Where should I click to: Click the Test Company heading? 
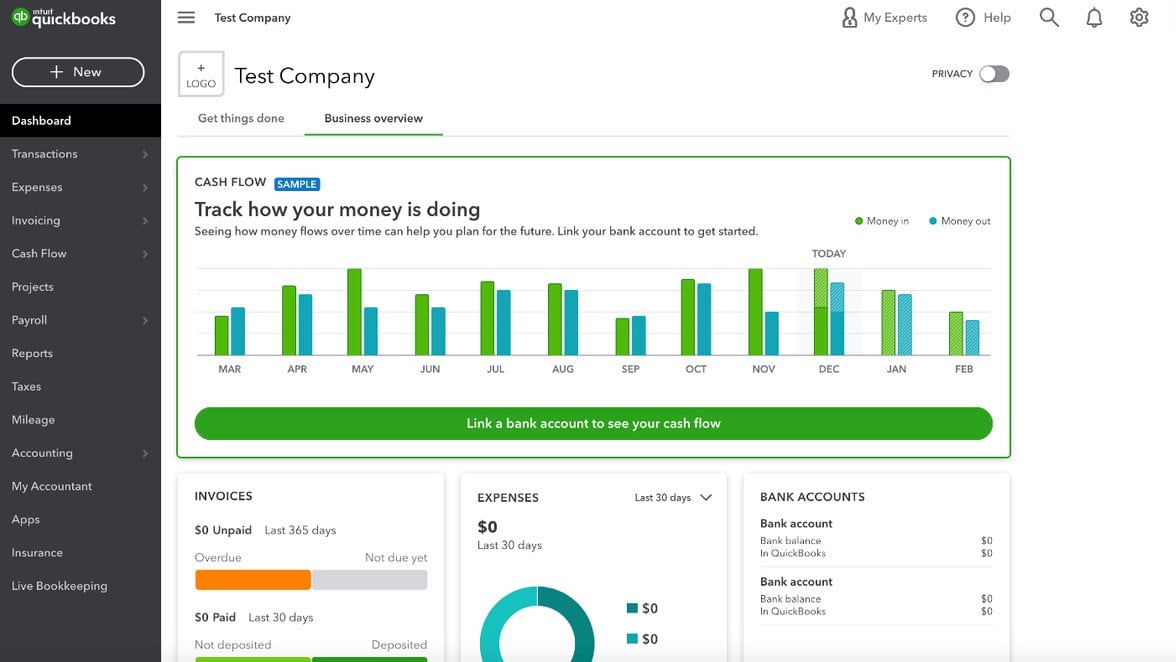pos(304,76)
